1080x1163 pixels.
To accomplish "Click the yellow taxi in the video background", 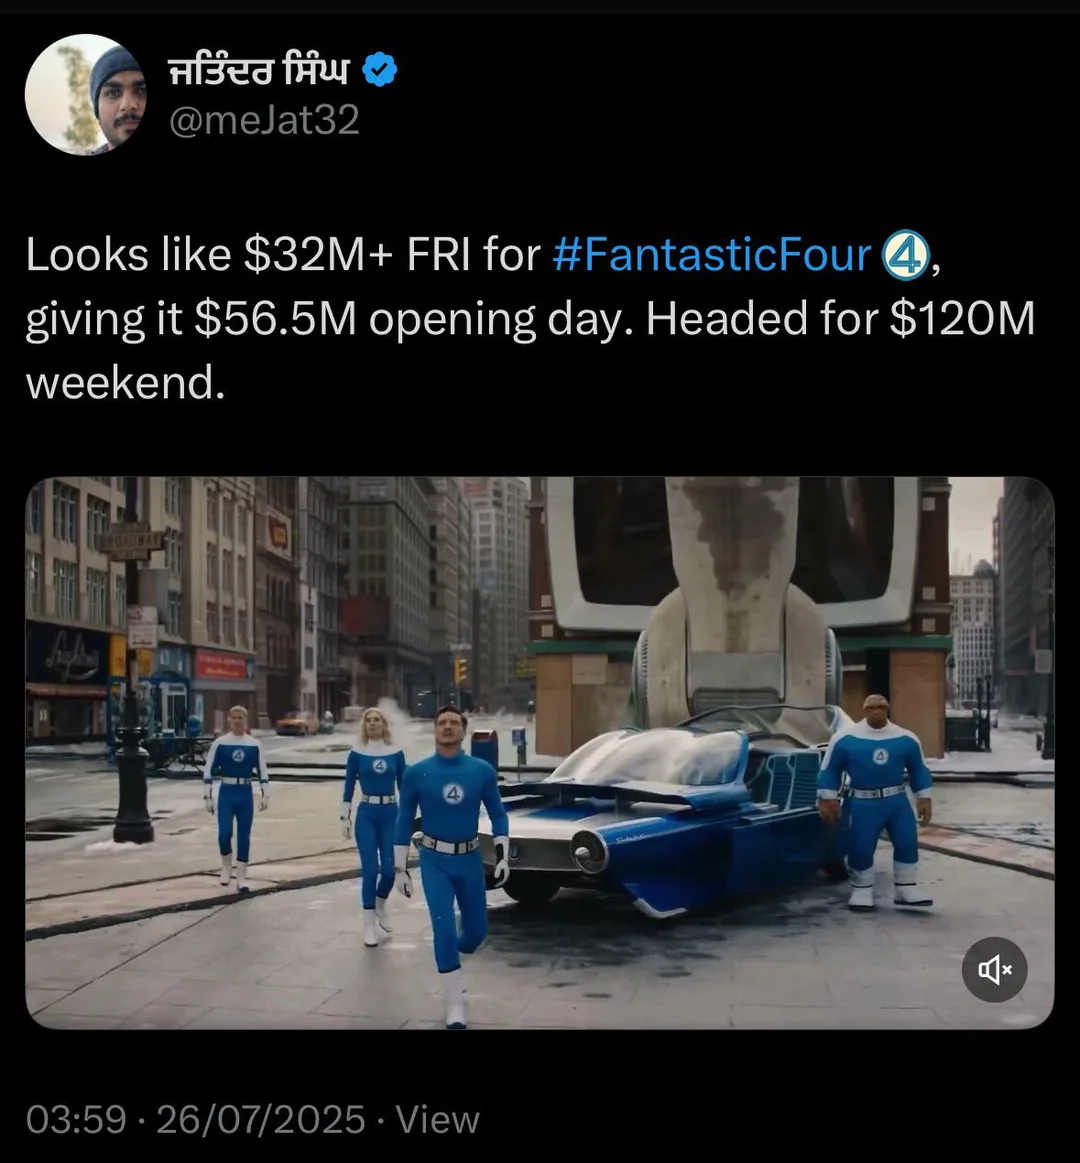I will coord(297,722).
